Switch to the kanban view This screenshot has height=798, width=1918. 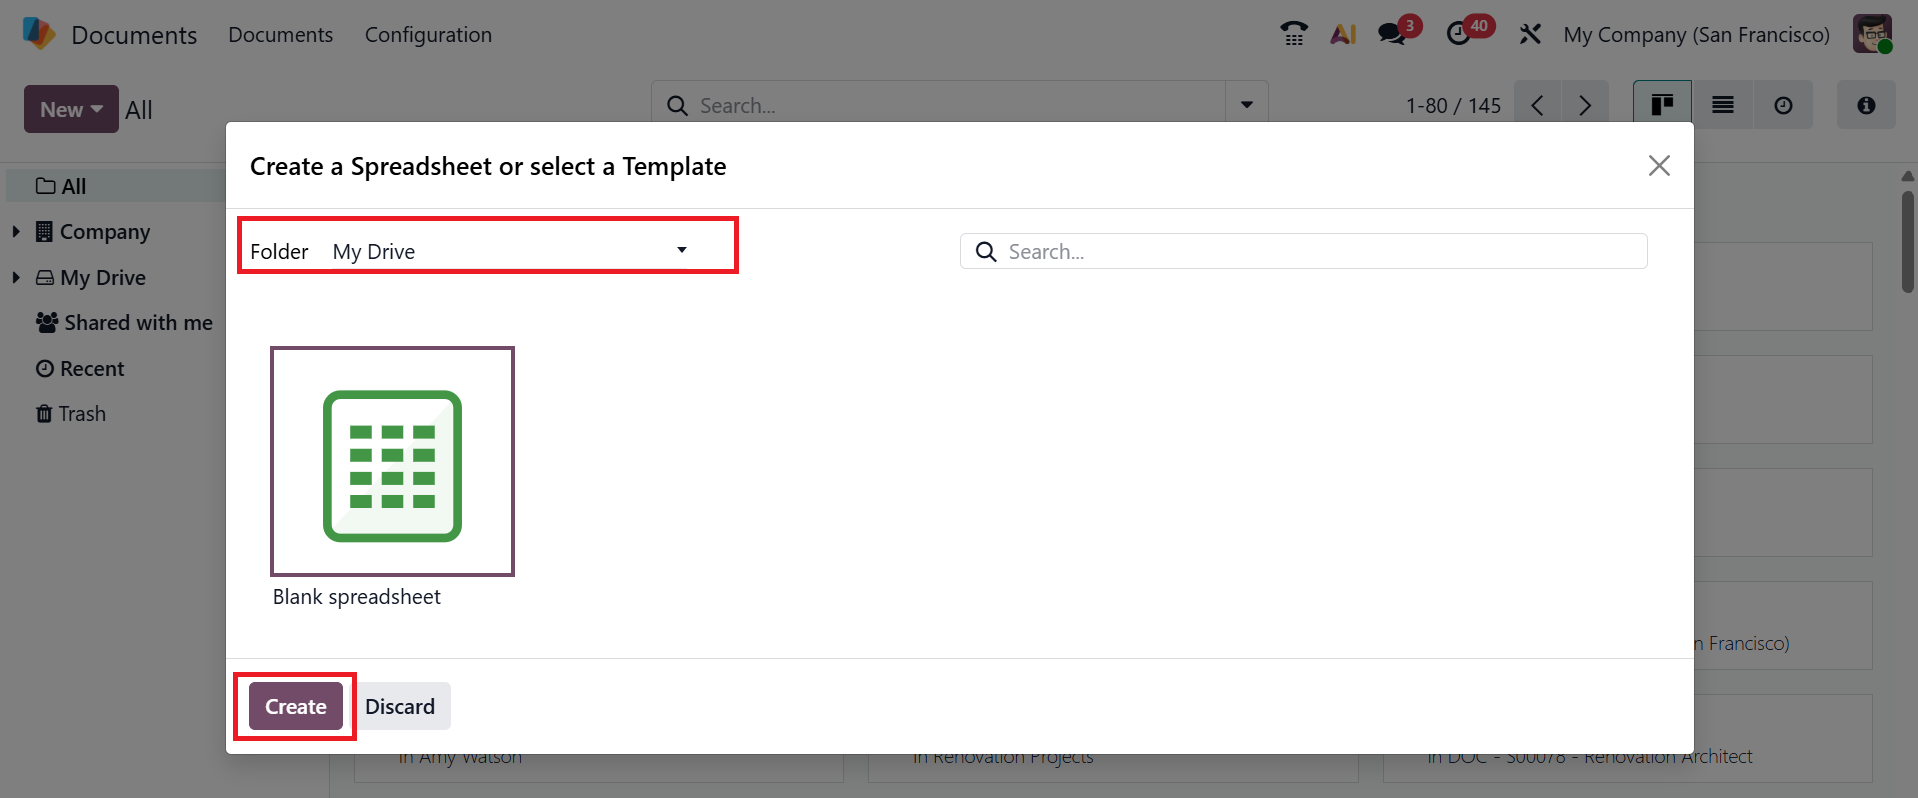(1662, 105)
